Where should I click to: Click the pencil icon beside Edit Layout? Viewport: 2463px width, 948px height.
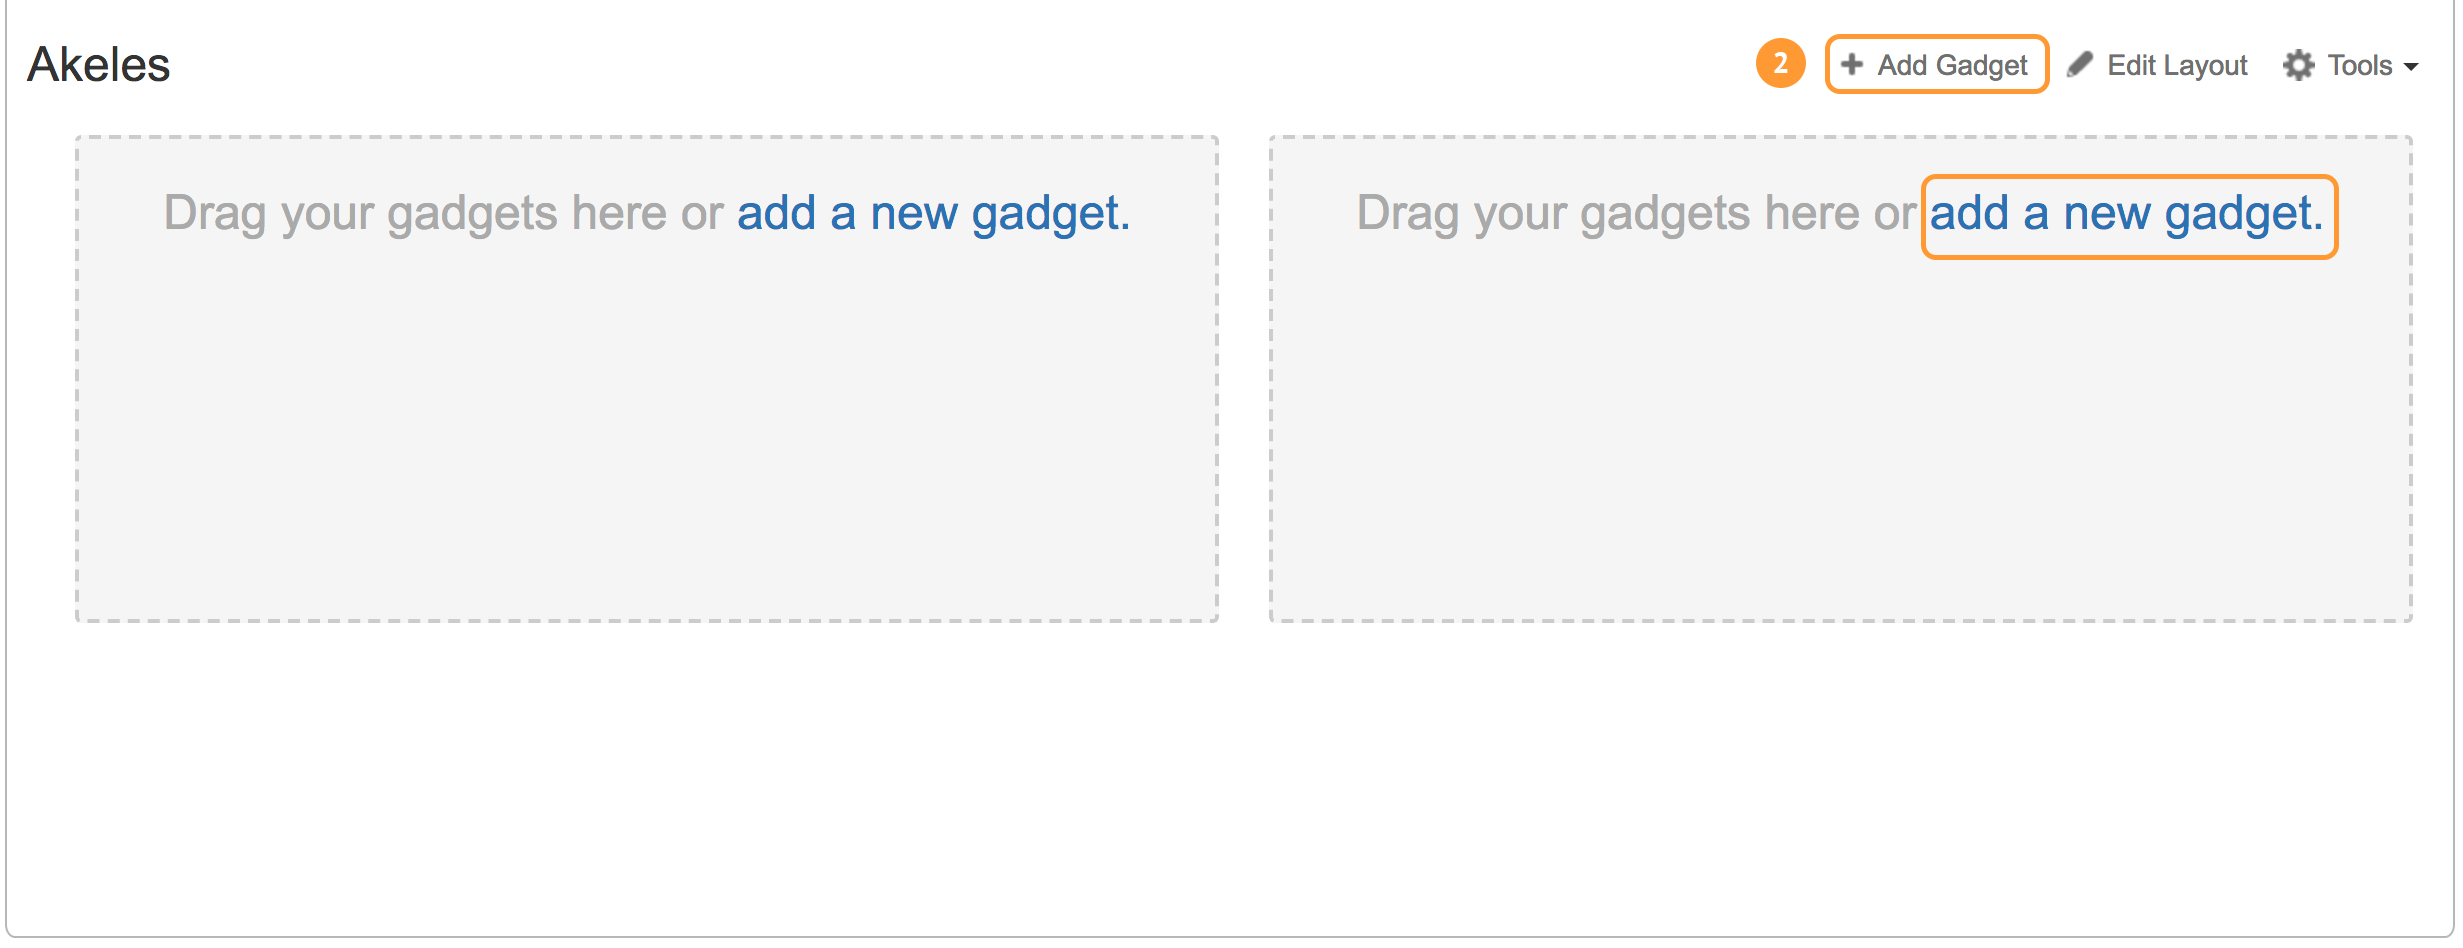(2080, 65)
